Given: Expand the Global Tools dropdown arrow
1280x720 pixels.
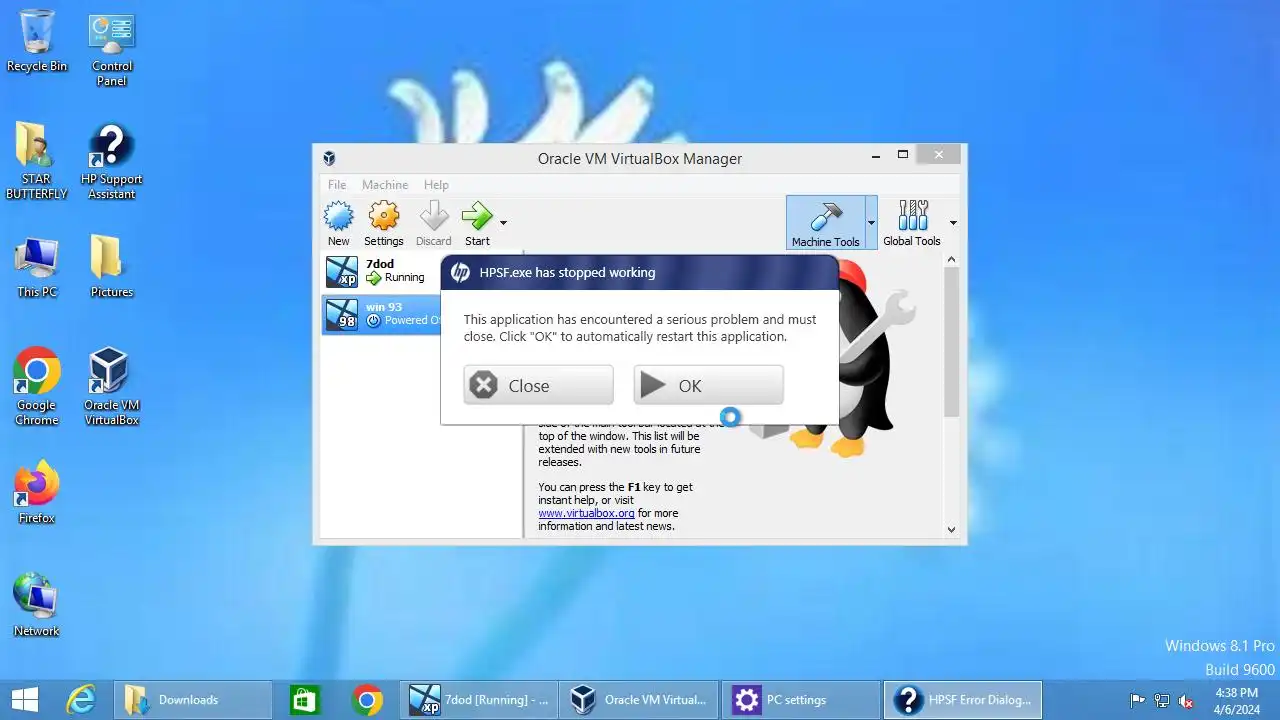Looking at the screenshot, I should click(952, 223).
